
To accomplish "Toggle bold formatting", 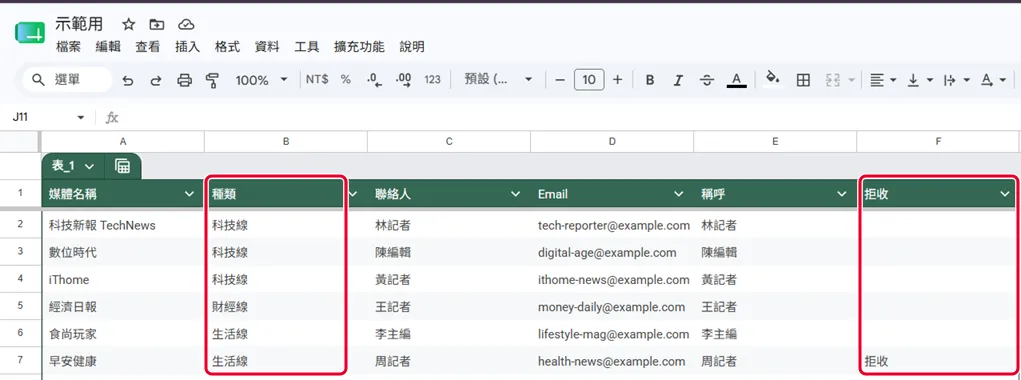I will click(x=650, y=80).
